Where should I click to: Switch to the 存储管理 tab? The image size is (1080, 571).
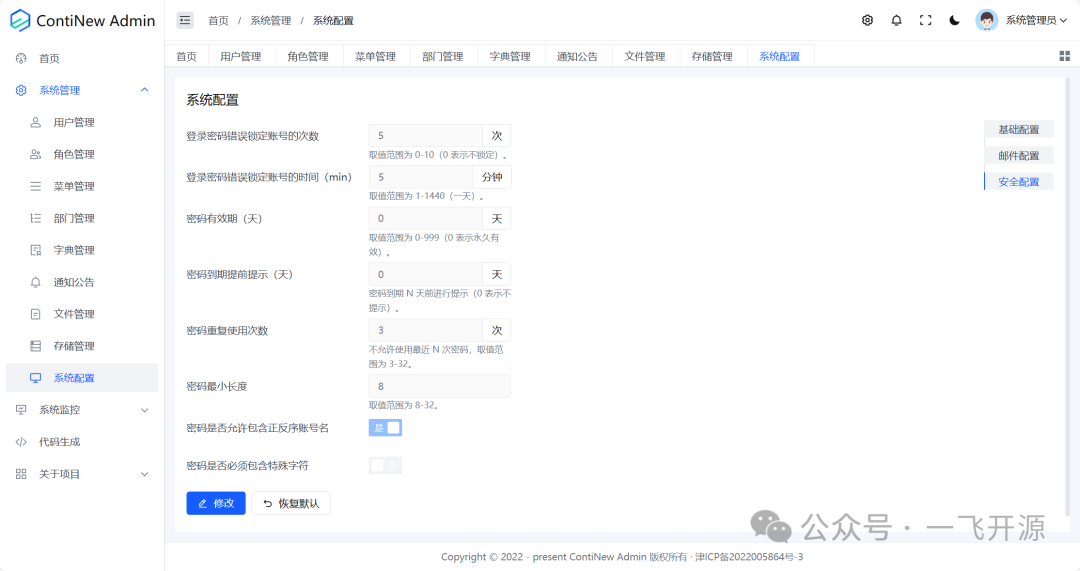(712, 56)
